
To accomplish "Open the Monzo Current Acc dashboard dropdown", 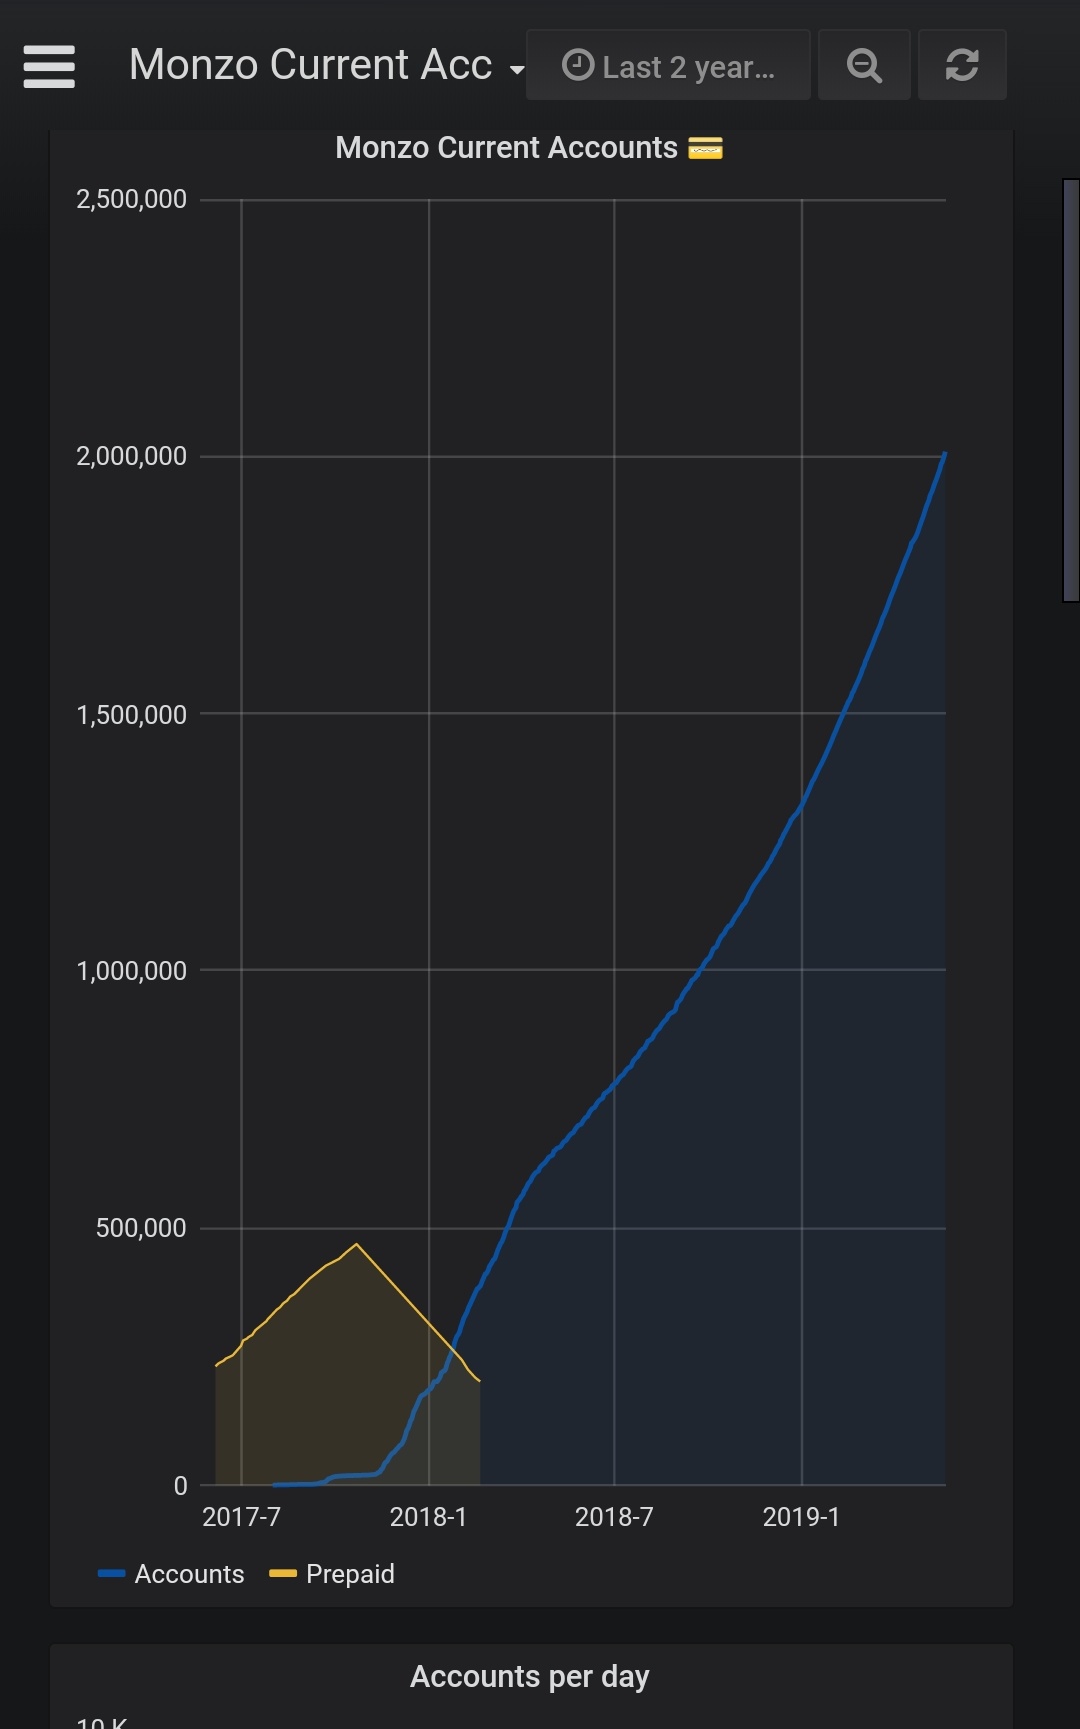I will point(326,65).
